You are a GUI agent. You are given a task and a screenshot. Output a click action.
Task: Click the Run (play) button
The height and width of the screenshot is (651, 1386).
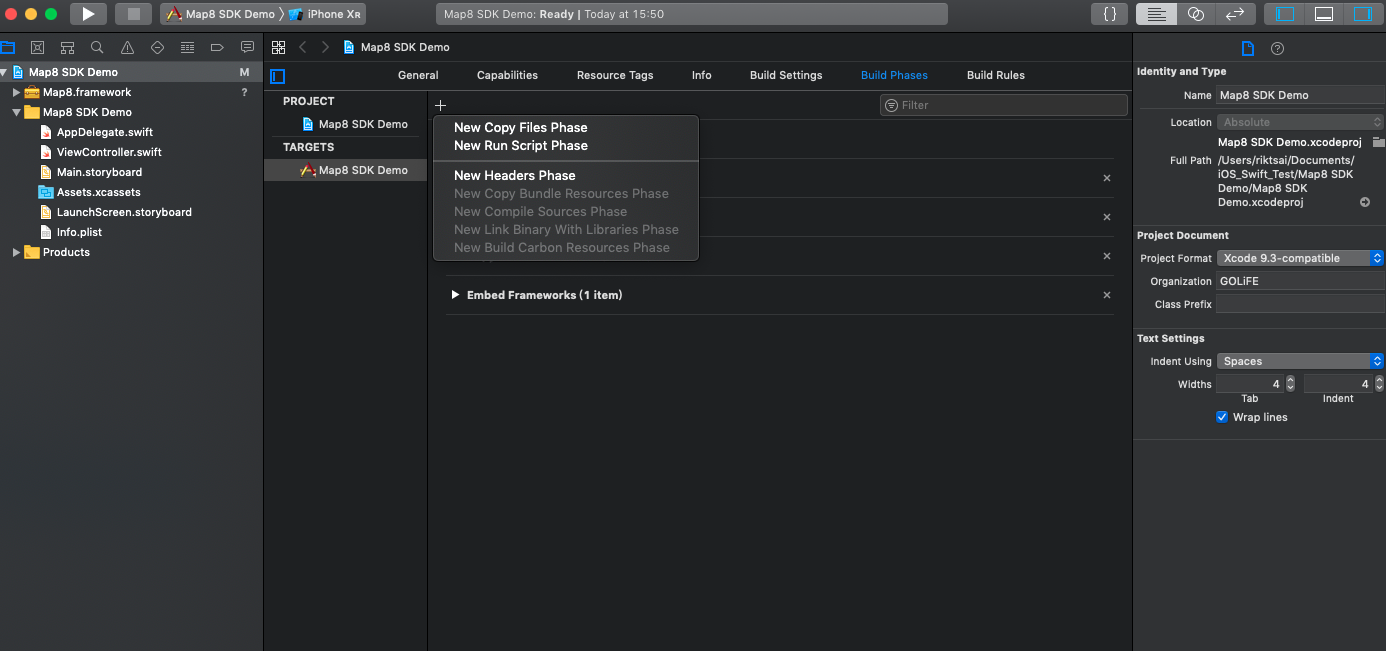click(x=88, y=14)
